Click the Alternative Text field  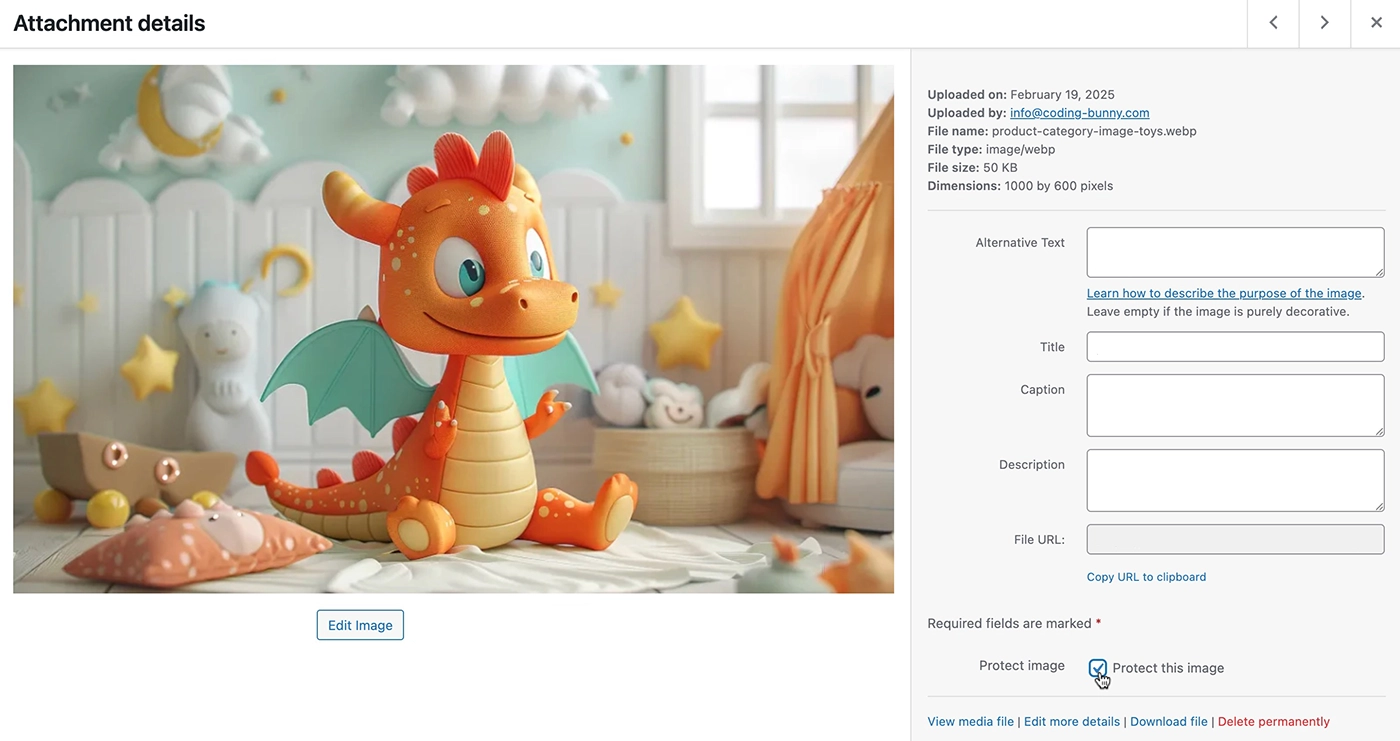tap(1235, 252)
